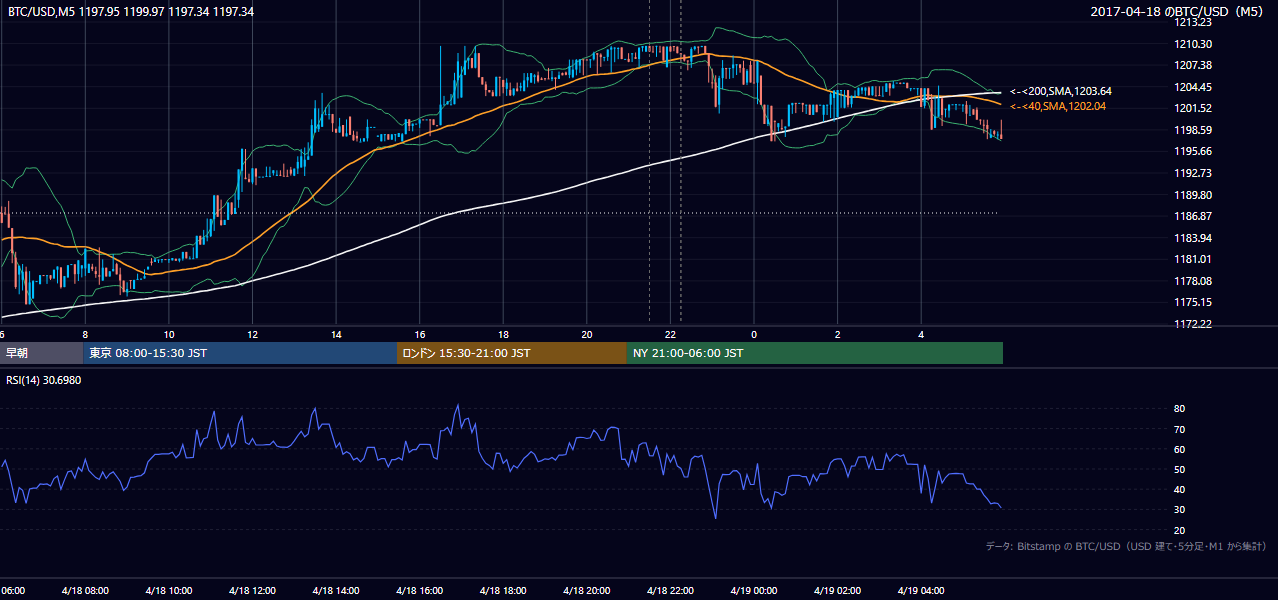Click the Bitstamp data source attribution text
Image resolution: width=1278 pixels, height=600 pixels.
[1126, 546]
